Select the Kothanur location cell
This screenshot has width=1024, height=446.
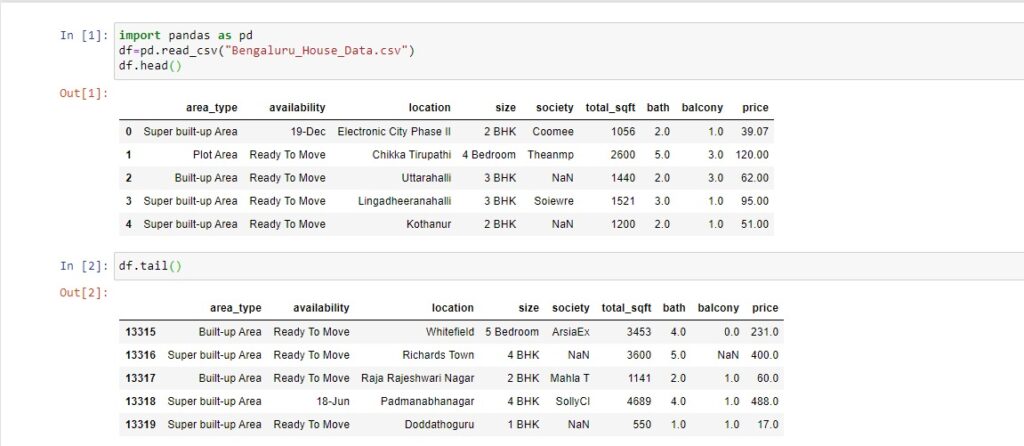pos(428,224)
